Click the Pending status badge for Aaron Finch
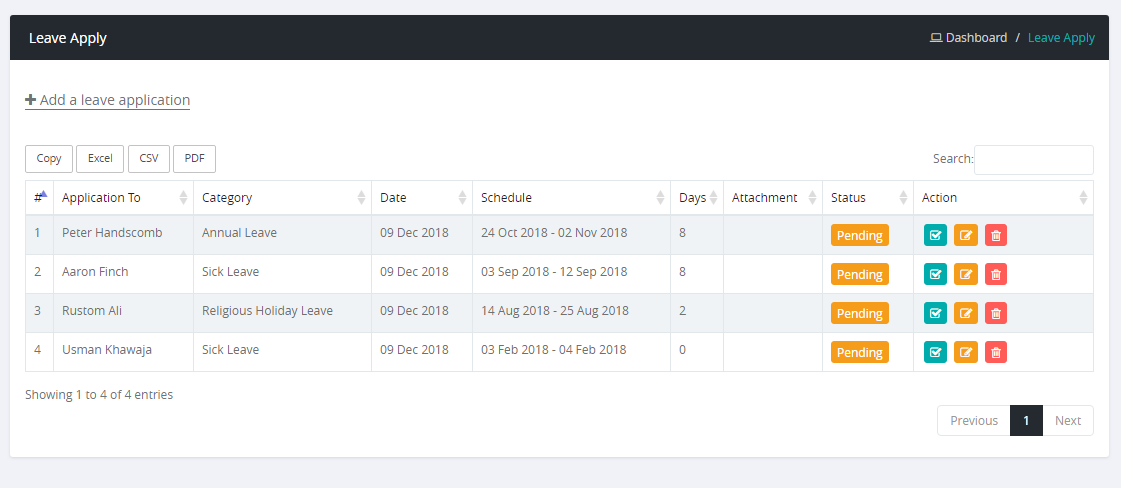This screenshot has width=1121, height=488. click(x=859, y=275)
